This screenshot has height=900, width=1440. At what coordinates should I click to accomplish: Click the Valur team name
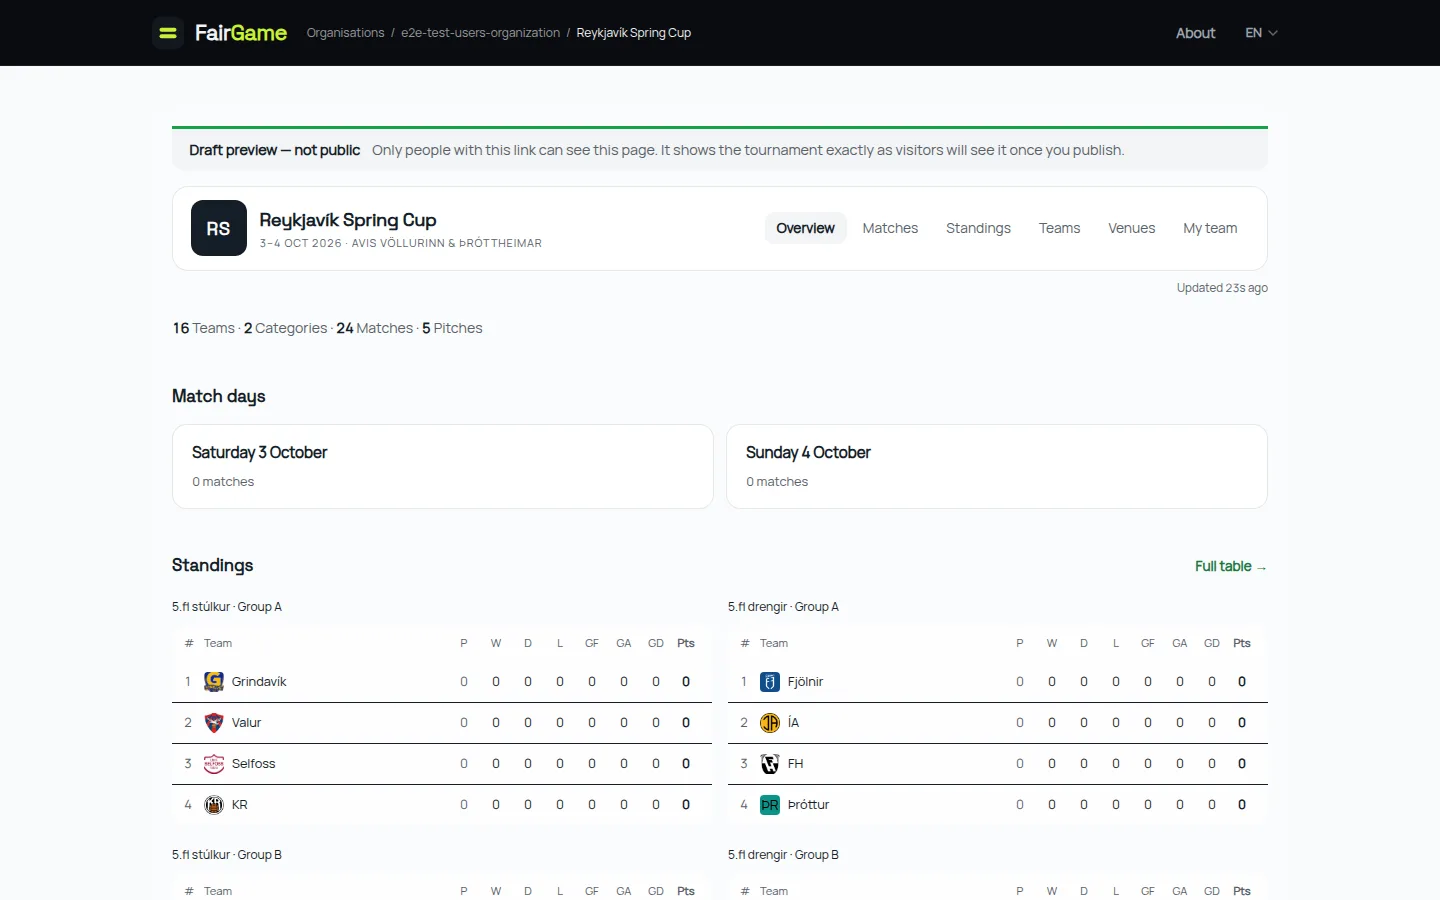[x=246, y=723]
